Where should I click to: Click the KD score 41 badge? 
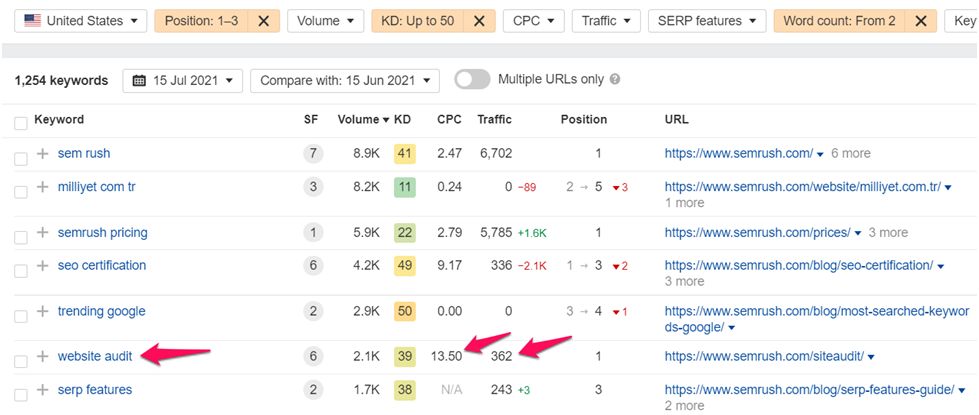click(x=405, y=154)
